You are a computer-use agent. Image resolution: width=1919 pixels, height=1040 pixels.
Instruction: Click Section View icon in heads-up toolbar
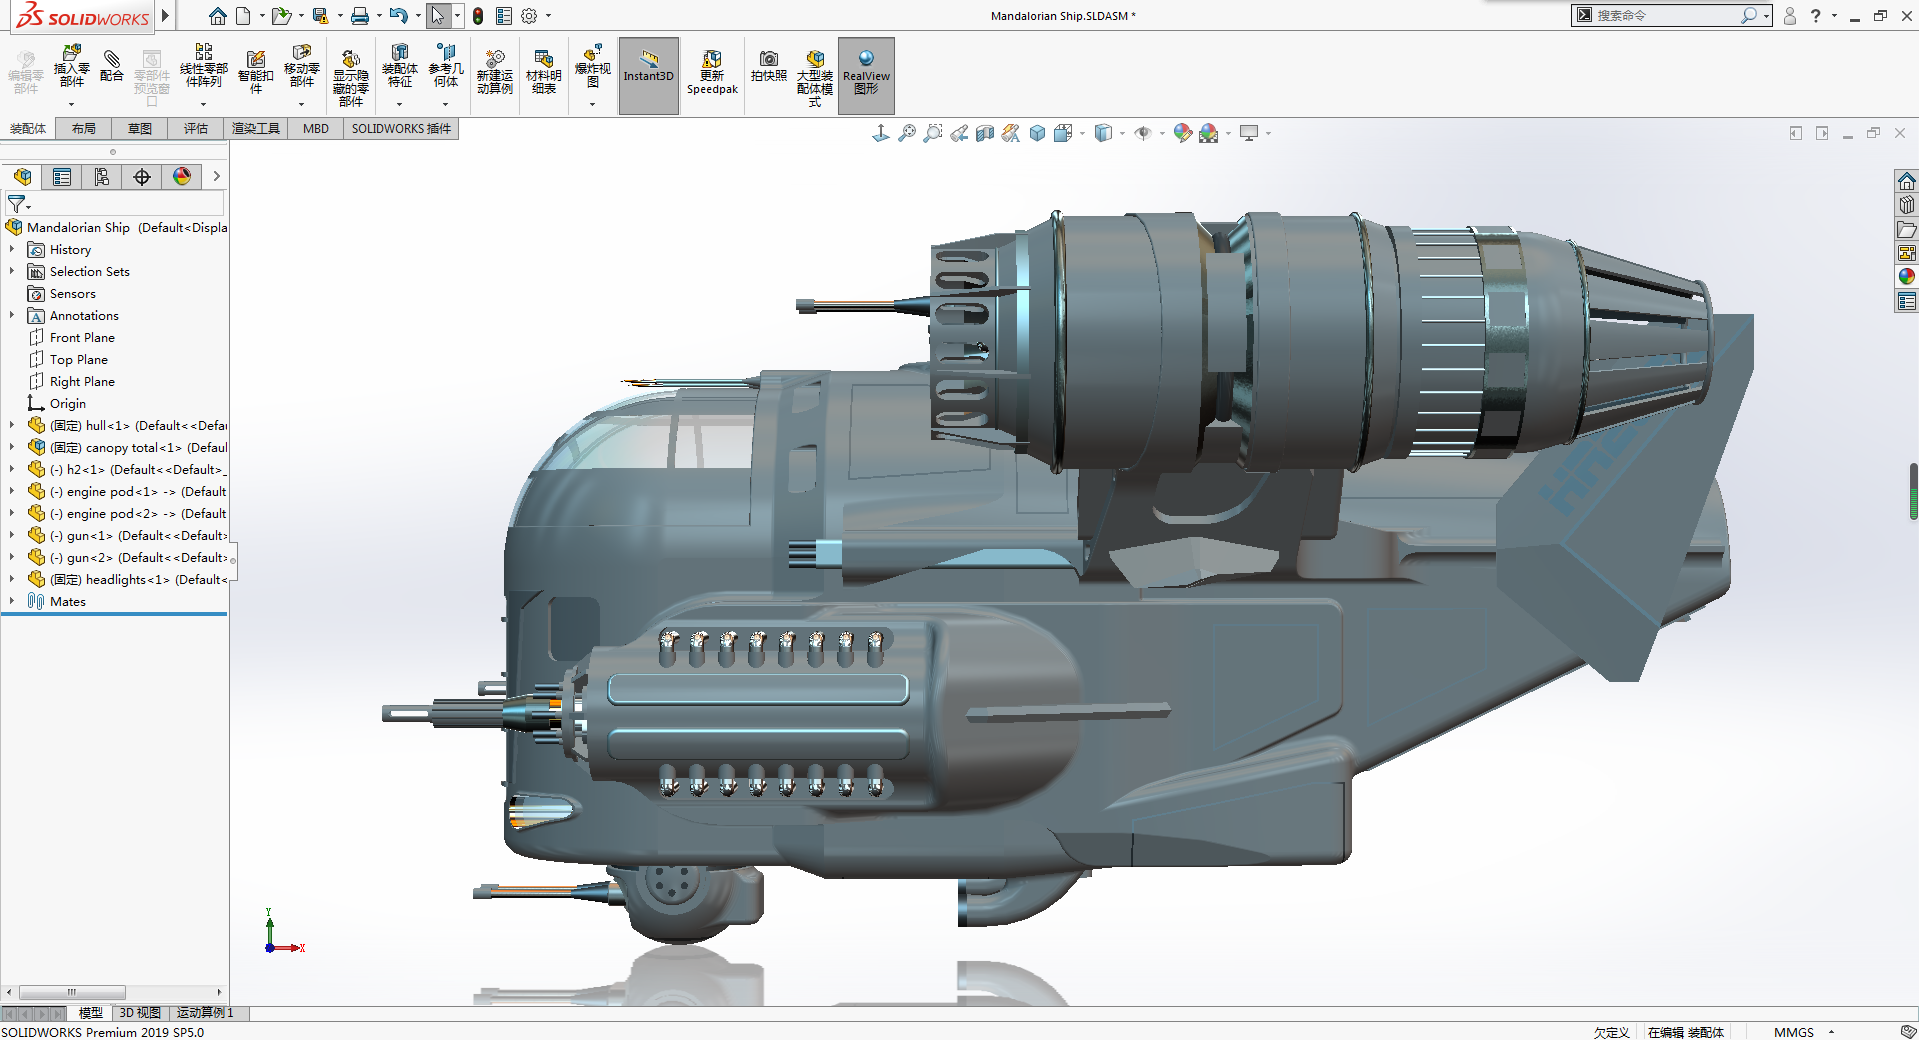point(985,133)
